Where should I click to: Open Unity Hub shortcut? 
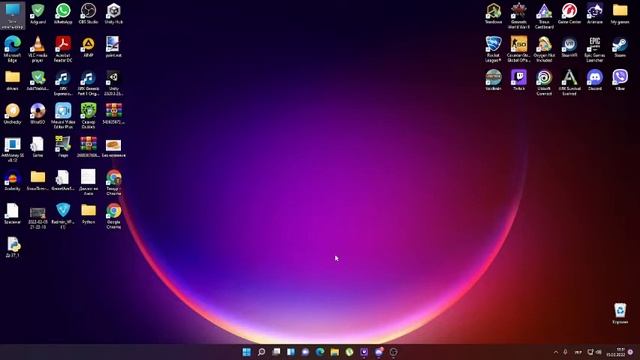[x=113, y=14]
